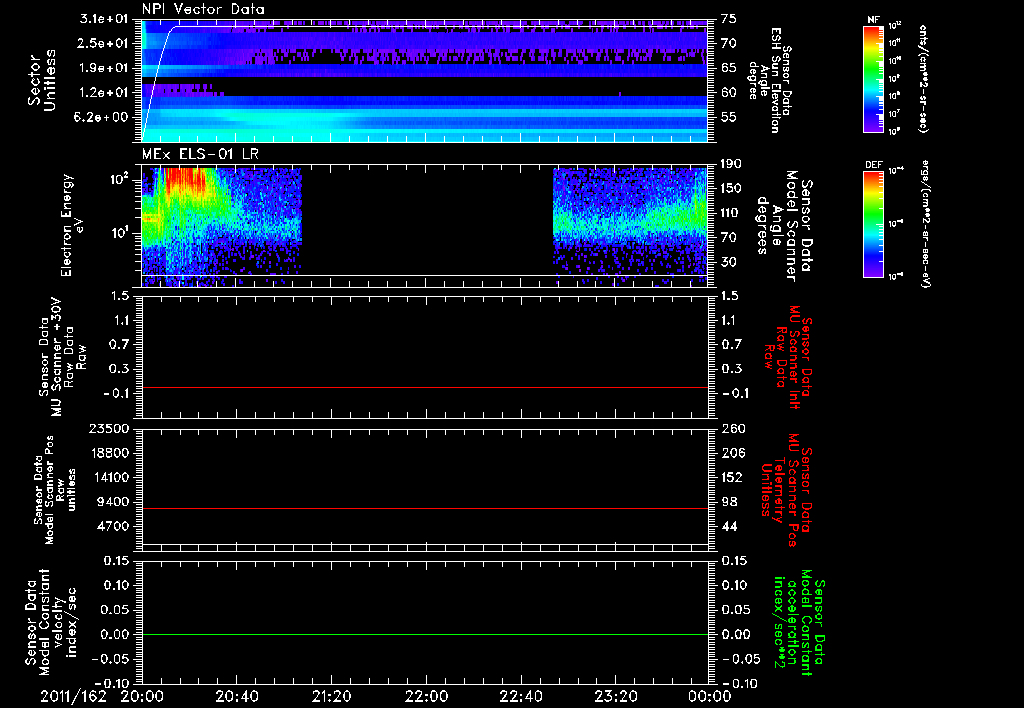Click the 00:00 time axis label
The image size is (1024, 708).
coord(709,696)
